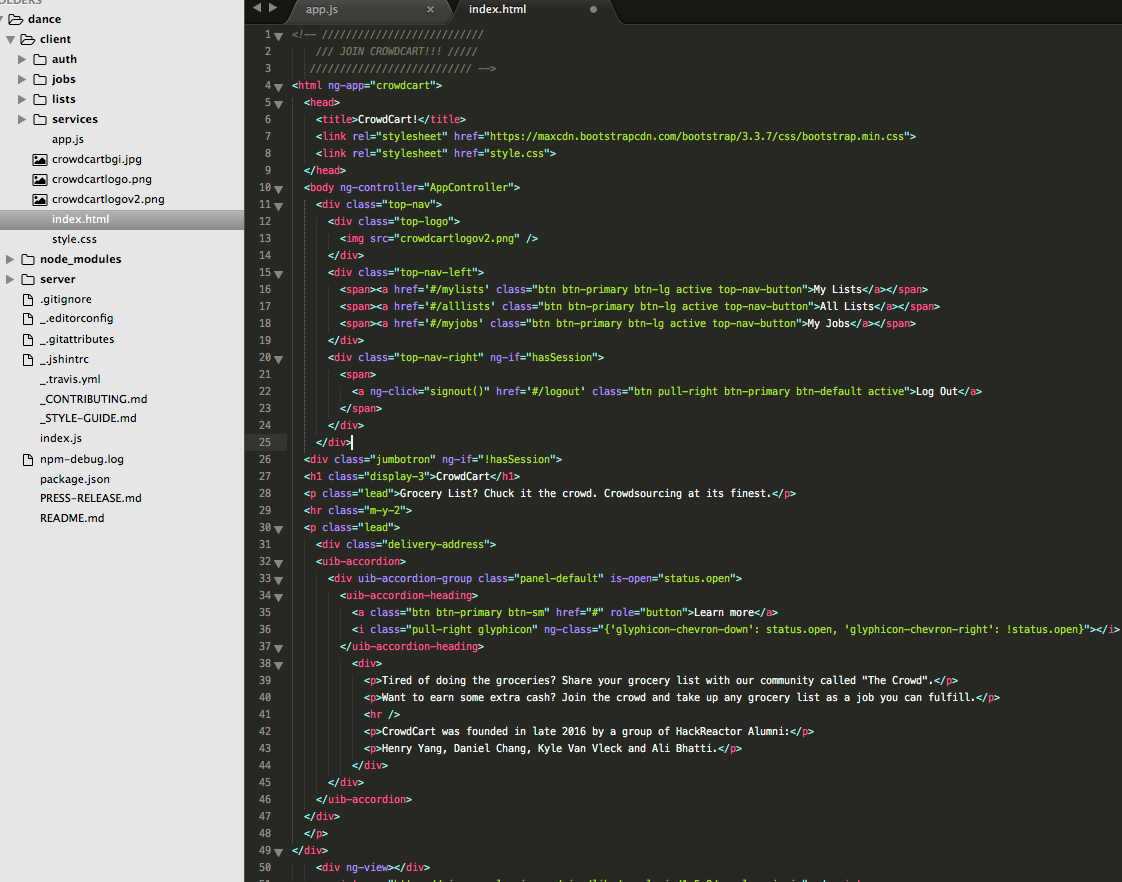Image resolution: width=1122 pixels, height=882 pixels.
Task: Close the app.js tab
Action: 430,9
